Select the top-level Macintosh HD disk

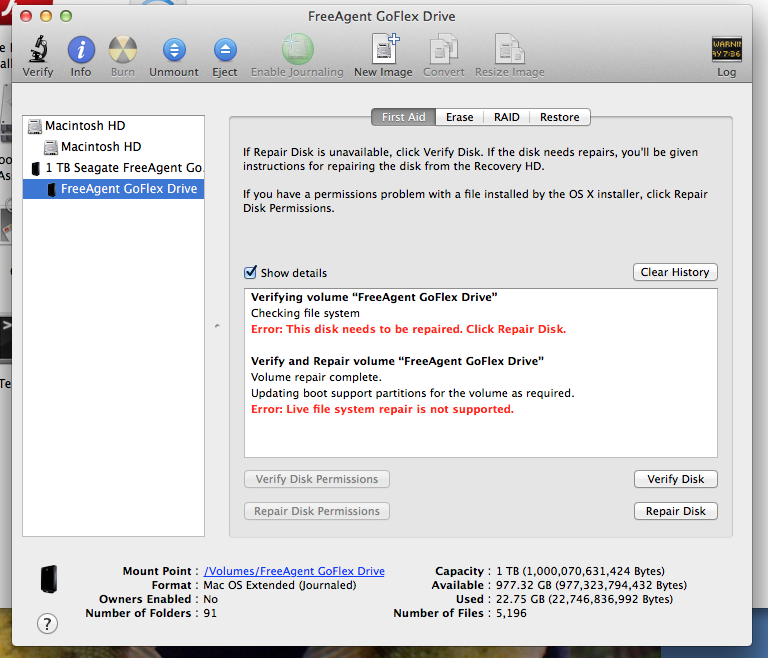click(113, 126)
